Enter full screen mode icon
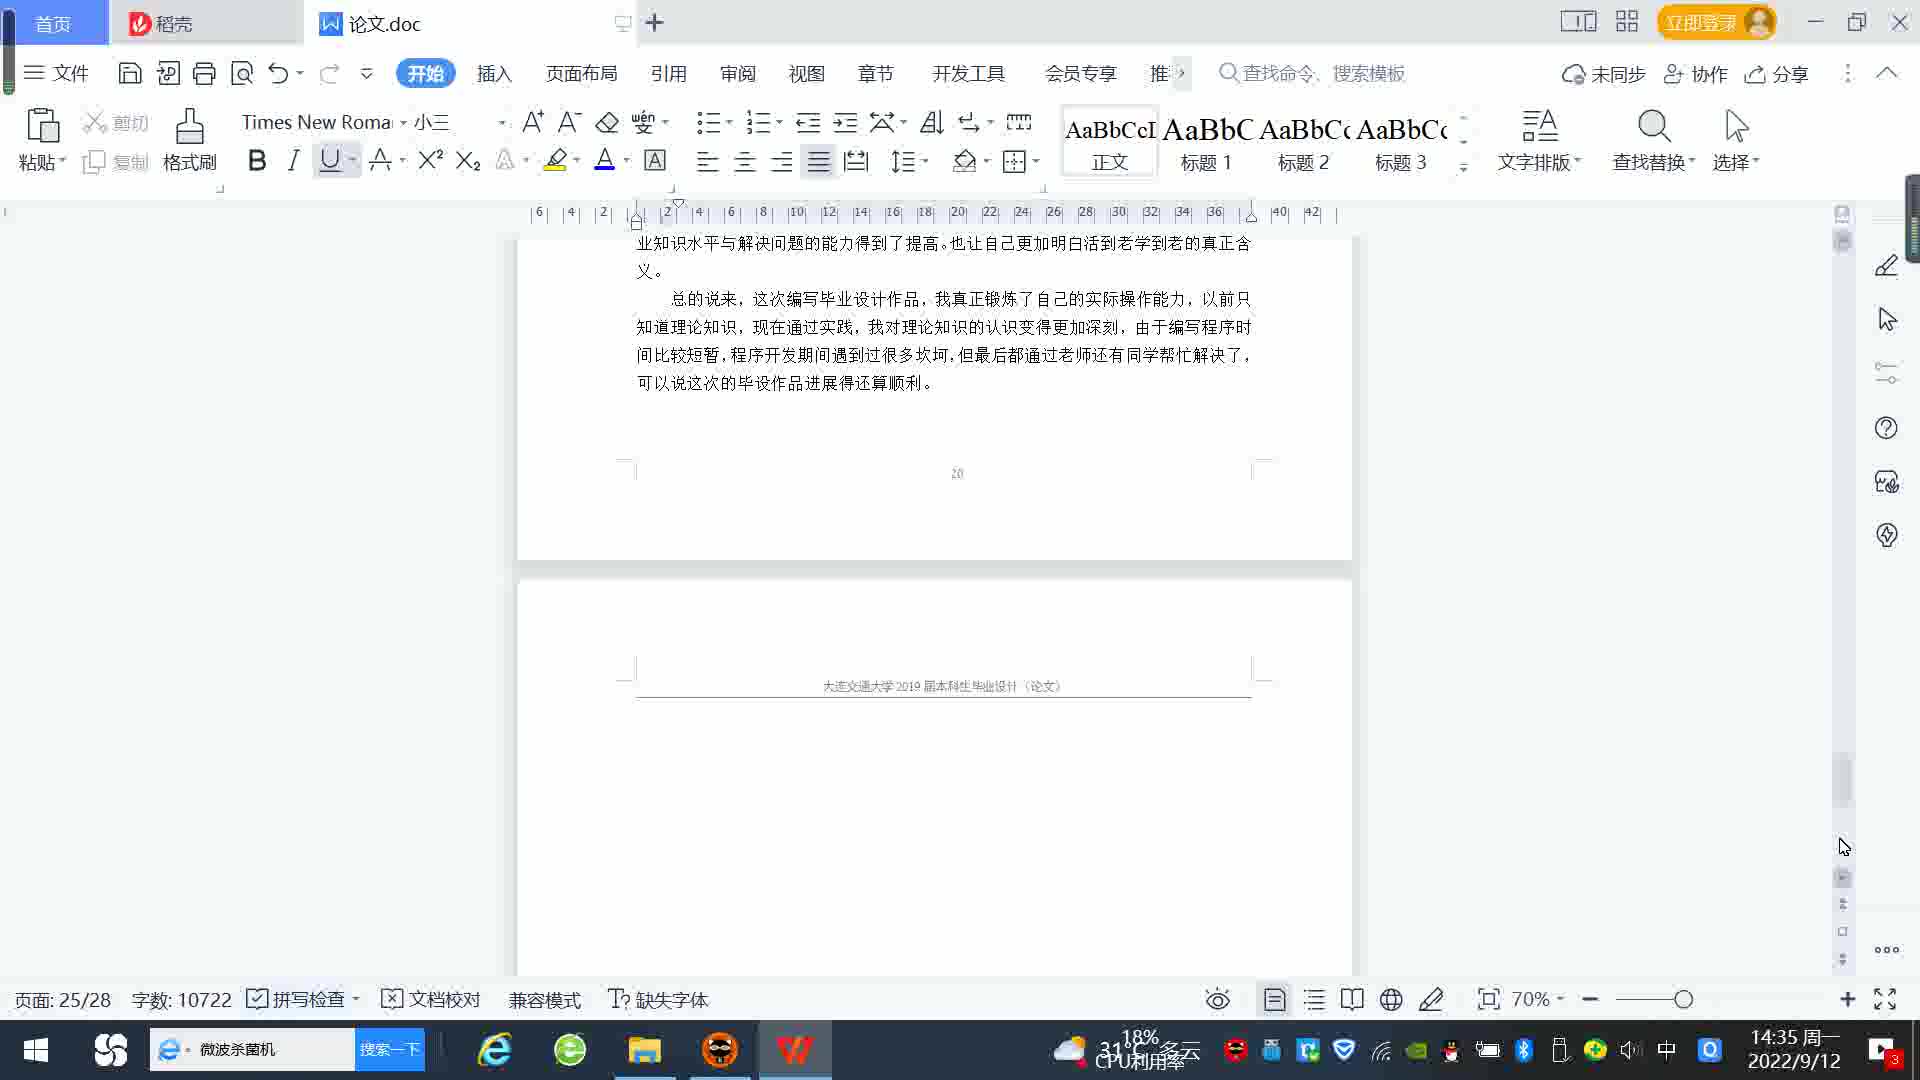The image size is (1920, 1080). click(1885, 999)
